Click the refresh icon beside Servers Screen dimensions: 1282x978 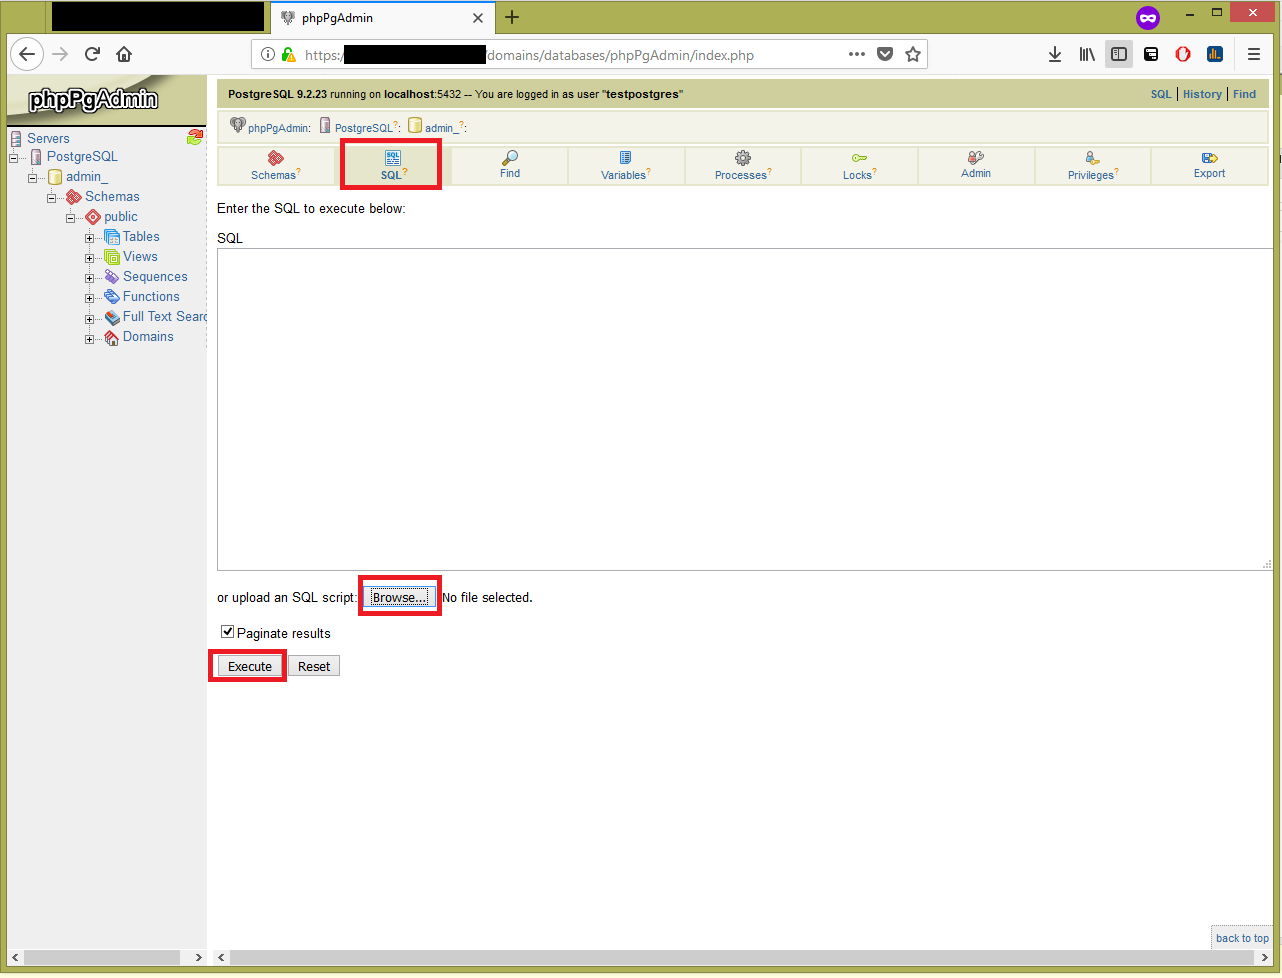tap(195, 138)
